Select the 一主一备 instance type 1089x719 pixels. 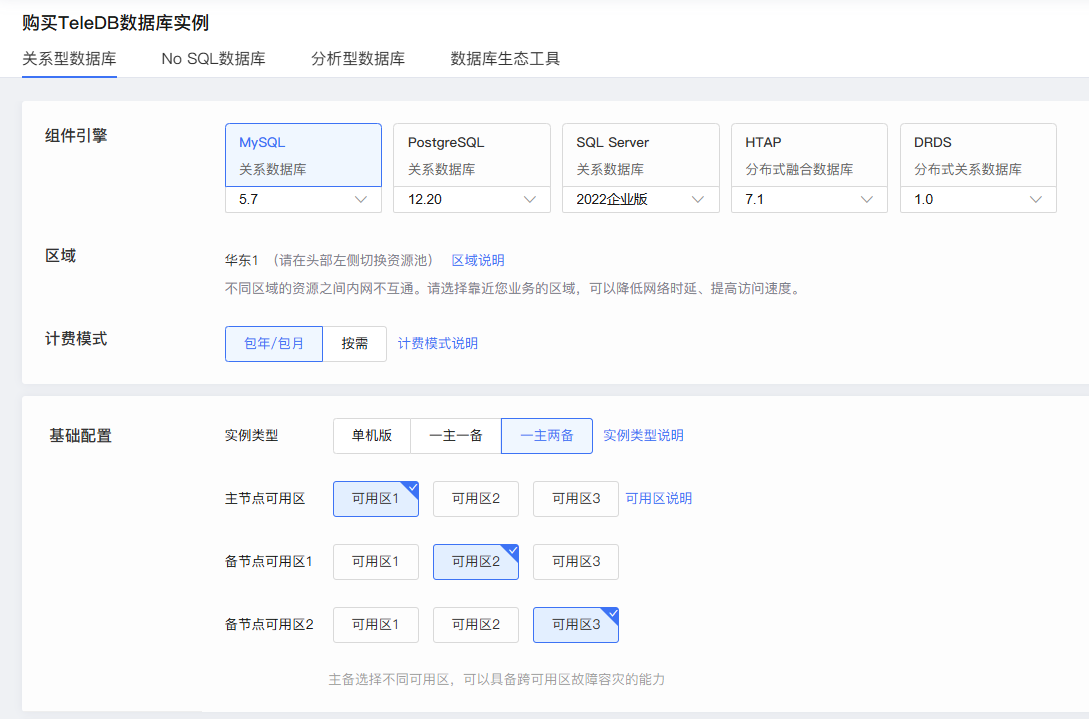click(x=455, y=435)
